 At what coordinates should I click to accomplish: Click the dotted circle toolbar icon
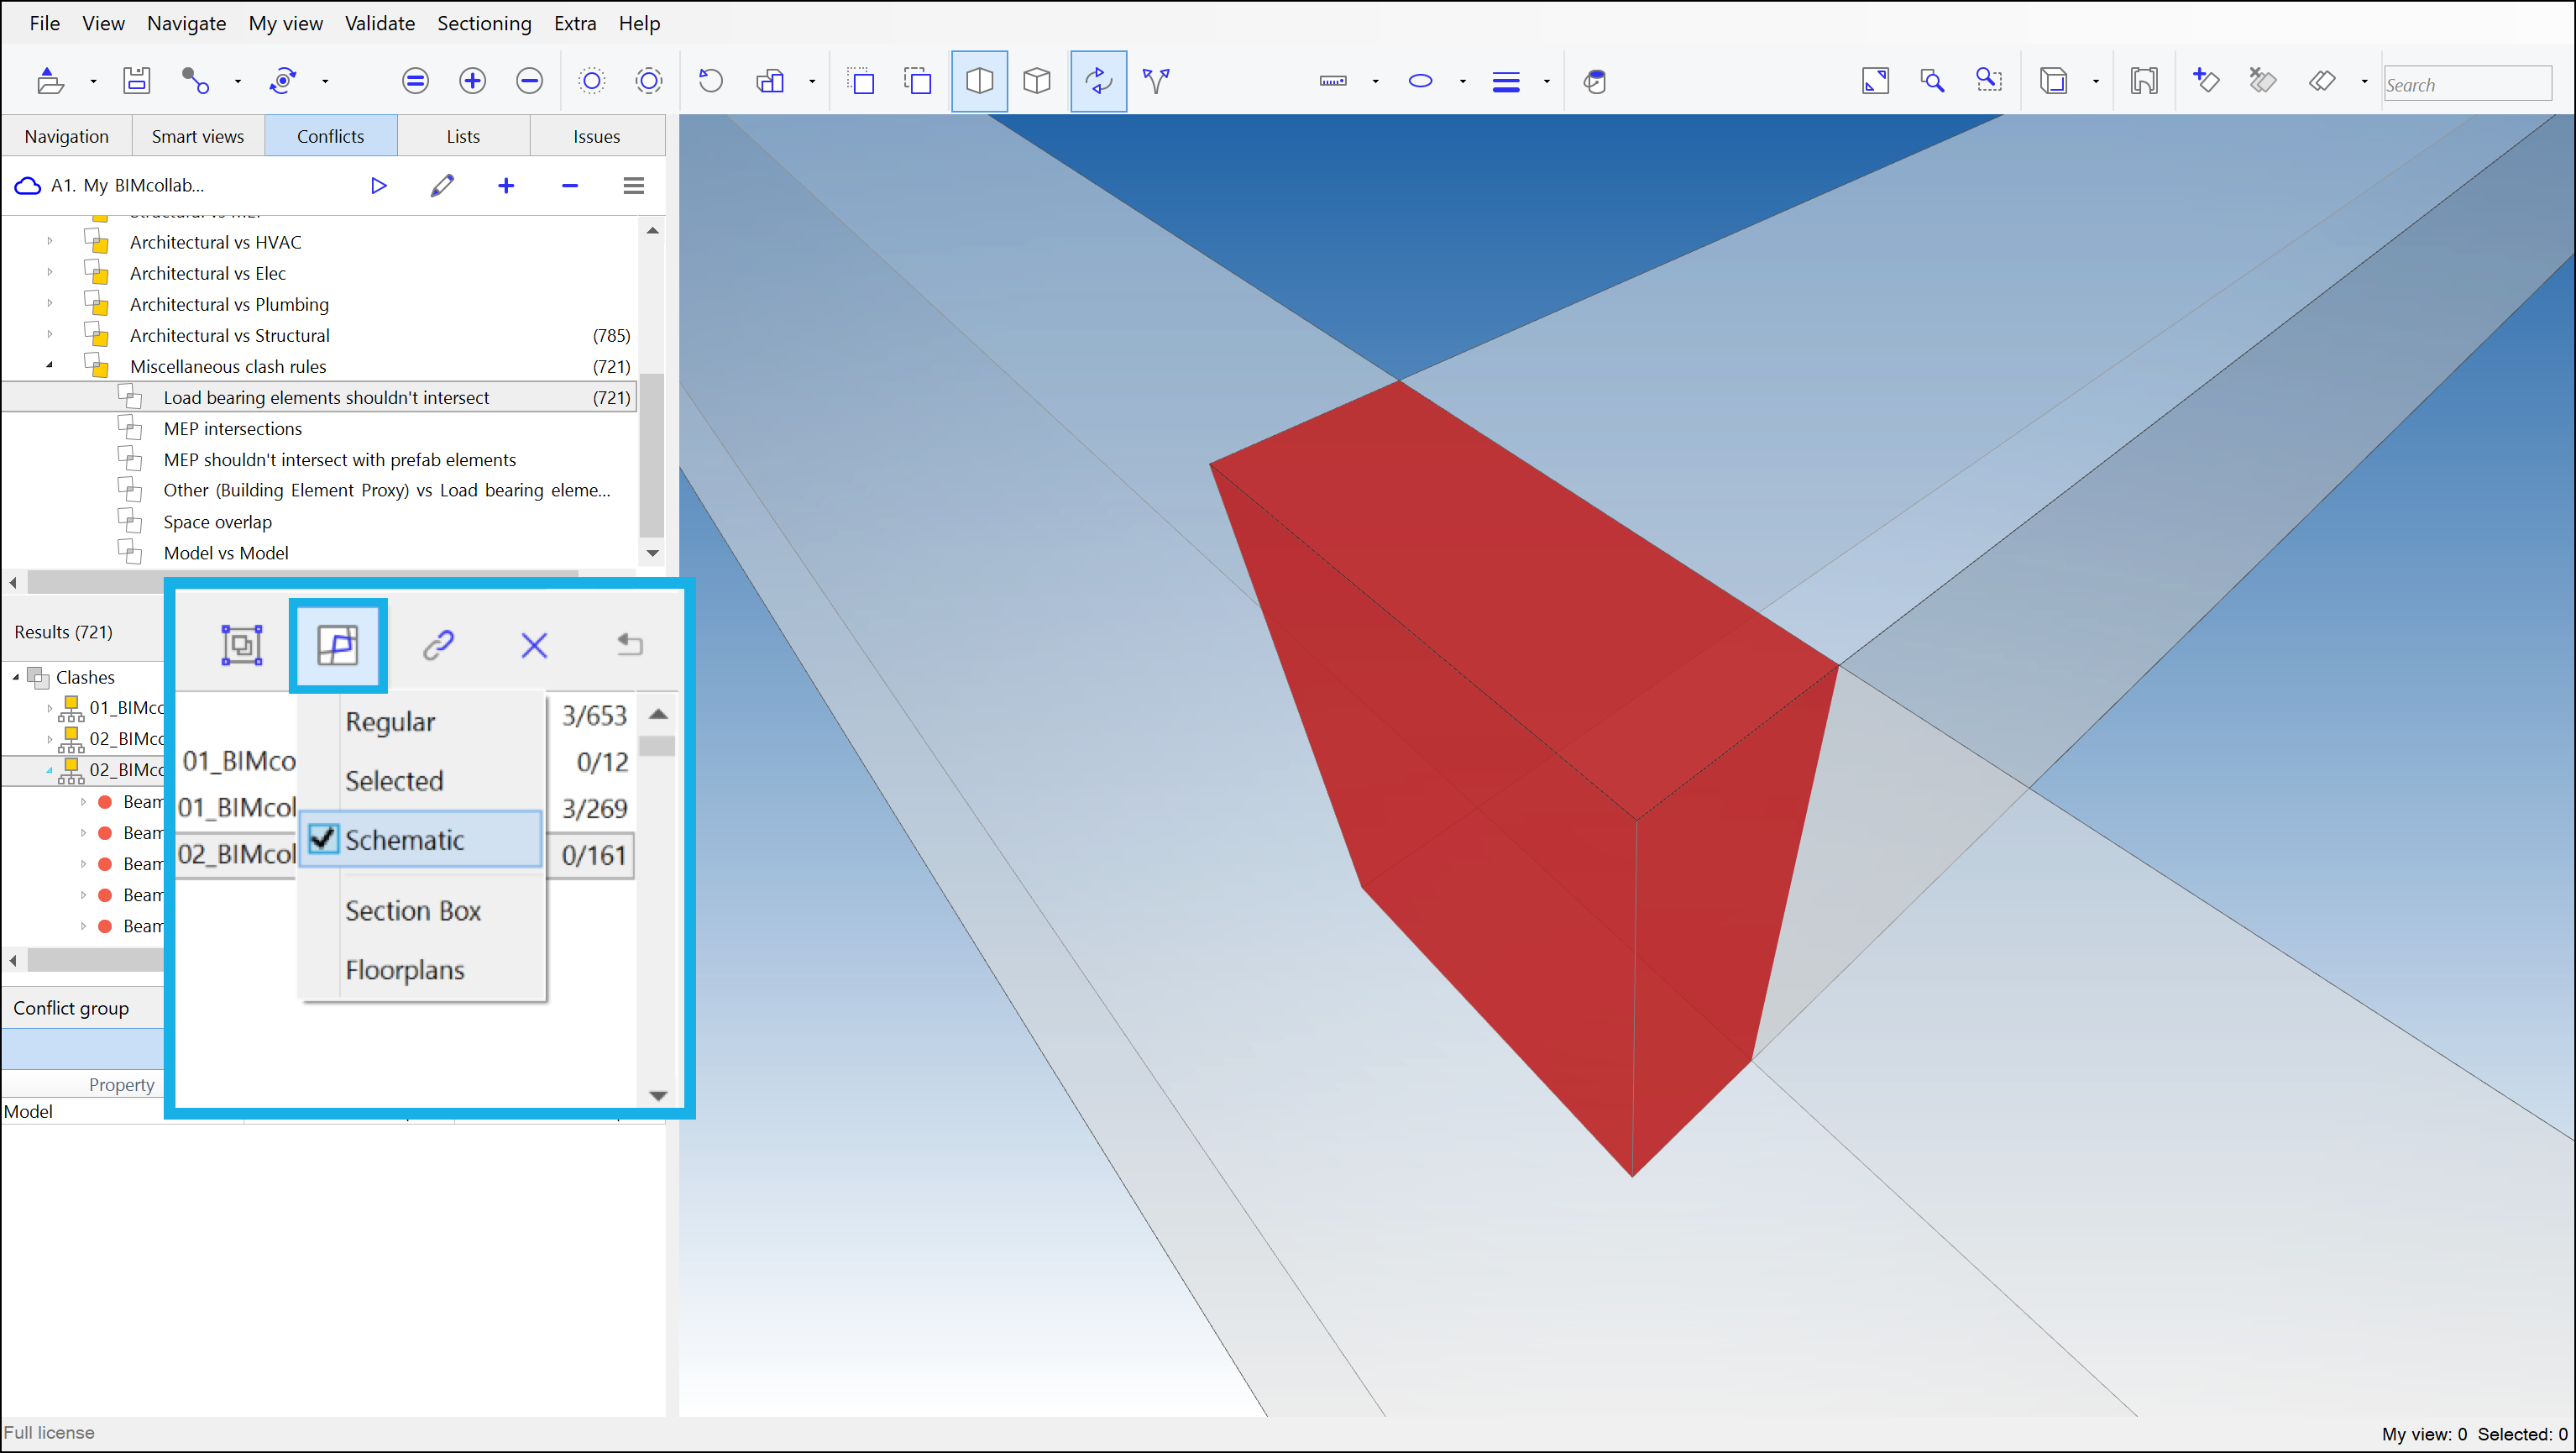592,81
